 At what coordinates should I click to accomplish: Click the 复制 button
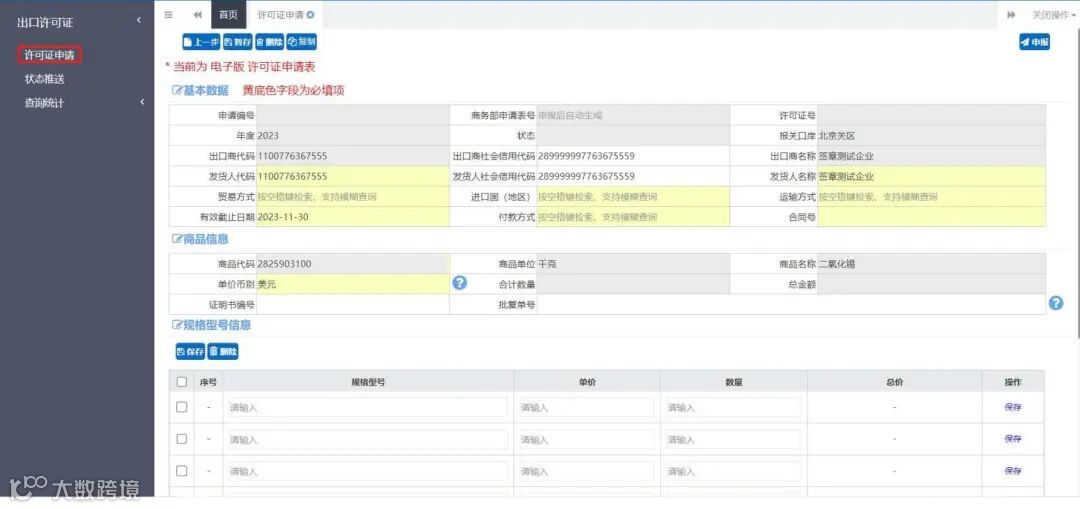point(302,42)
